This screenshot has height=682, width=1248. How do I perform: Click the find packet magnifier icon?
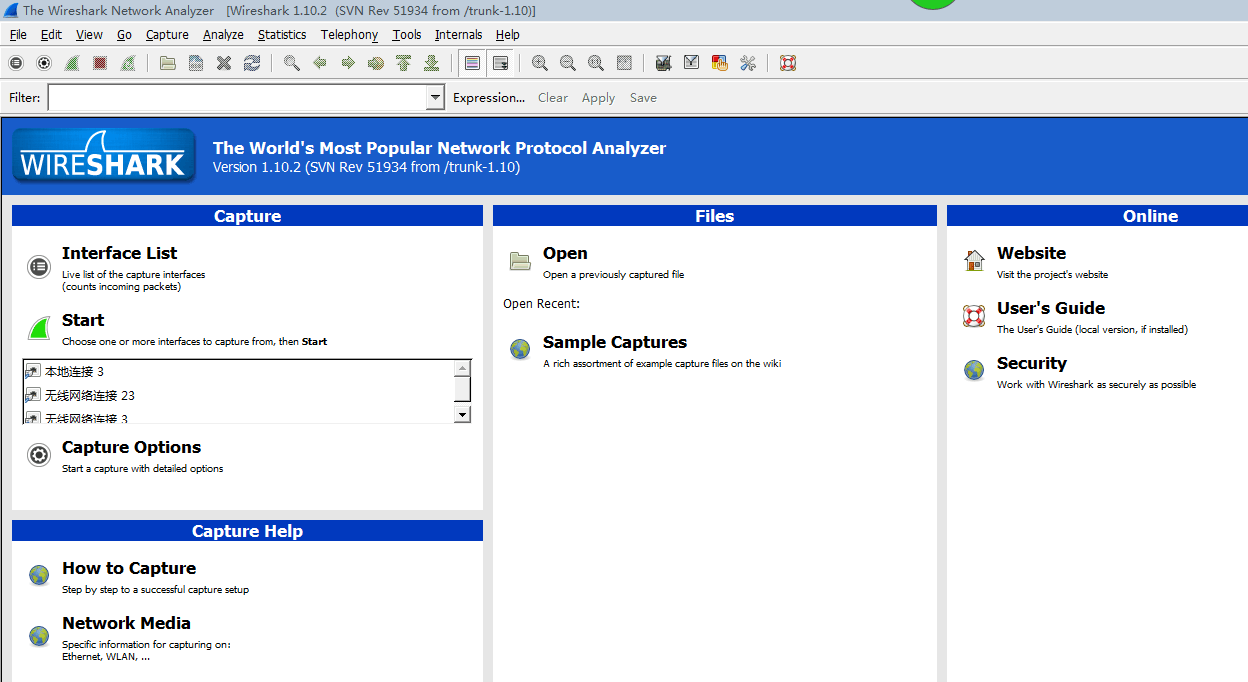pos(292,63)
